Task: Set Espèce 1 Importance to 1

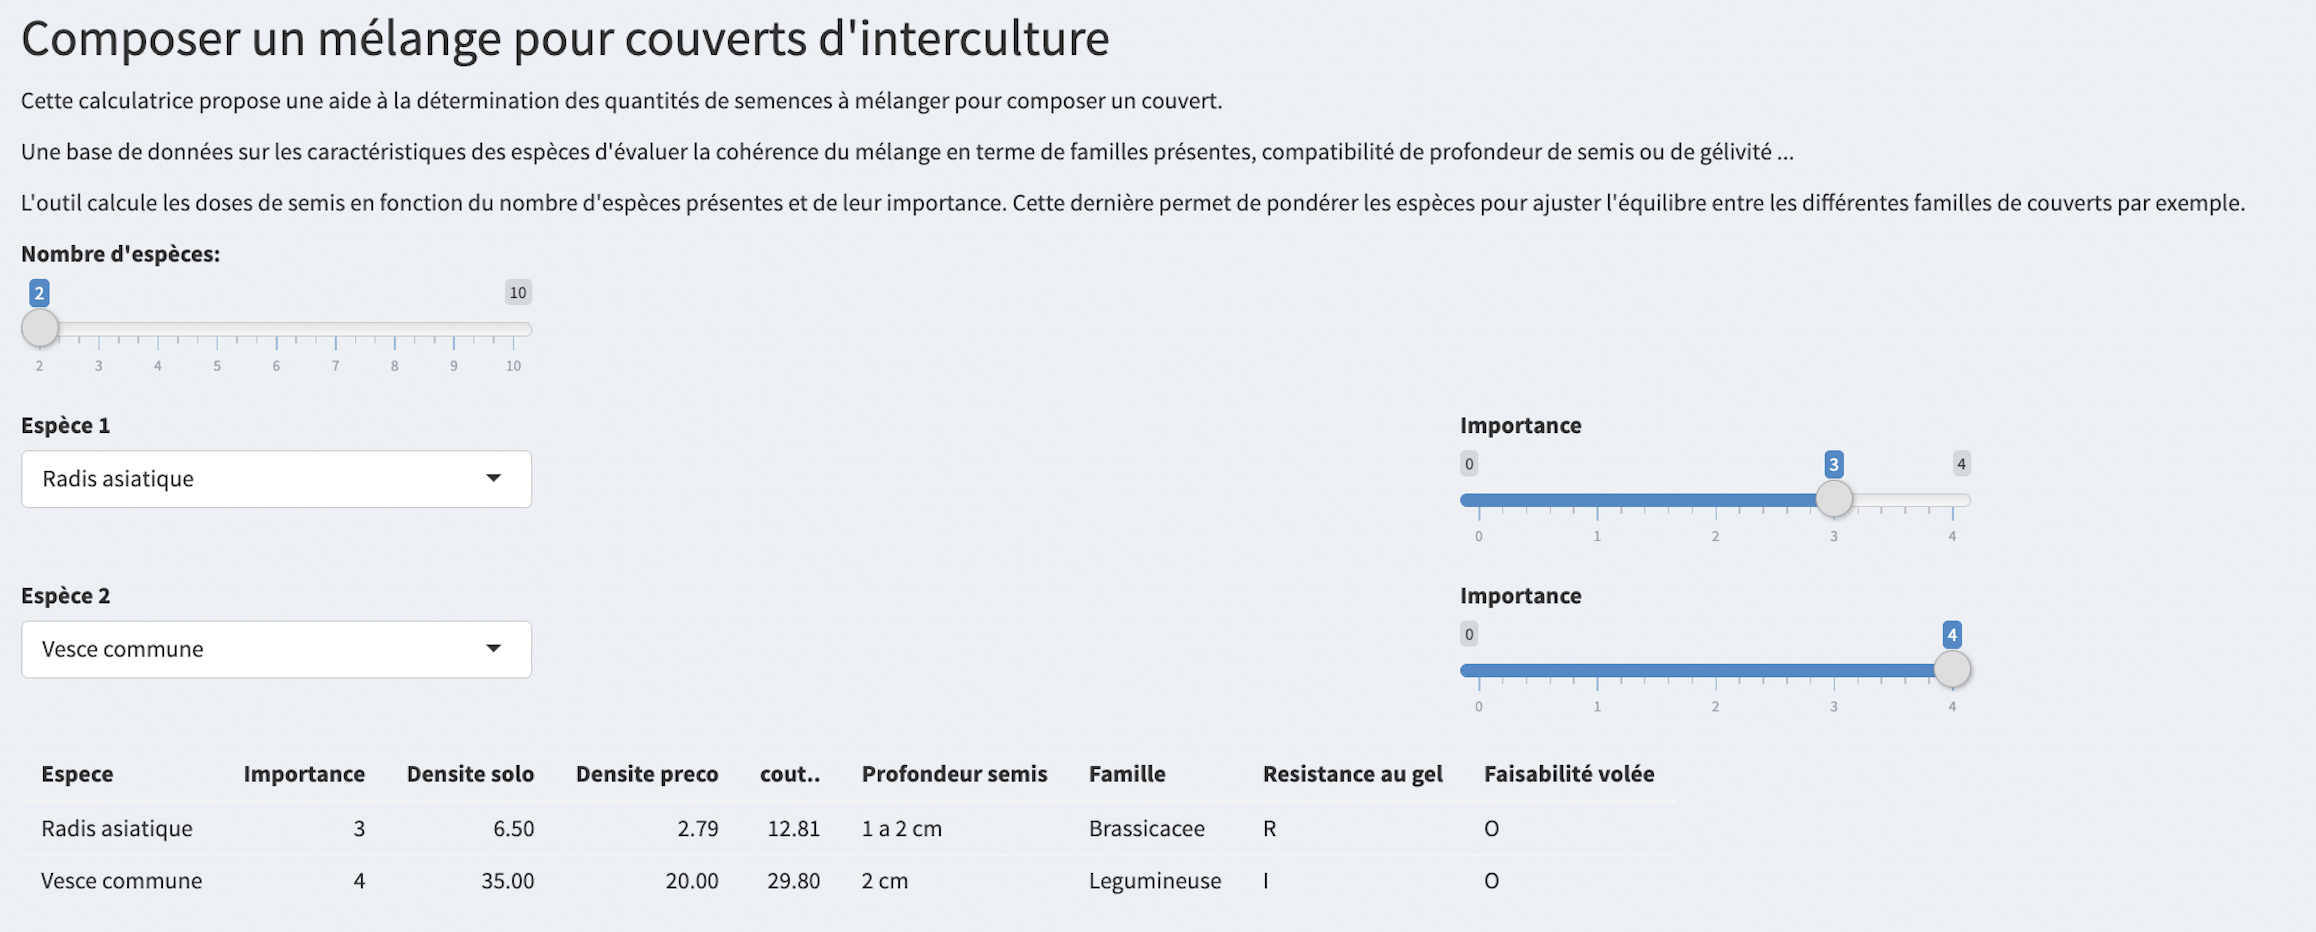Action: pyautogui.click(x=1597, y=500)
